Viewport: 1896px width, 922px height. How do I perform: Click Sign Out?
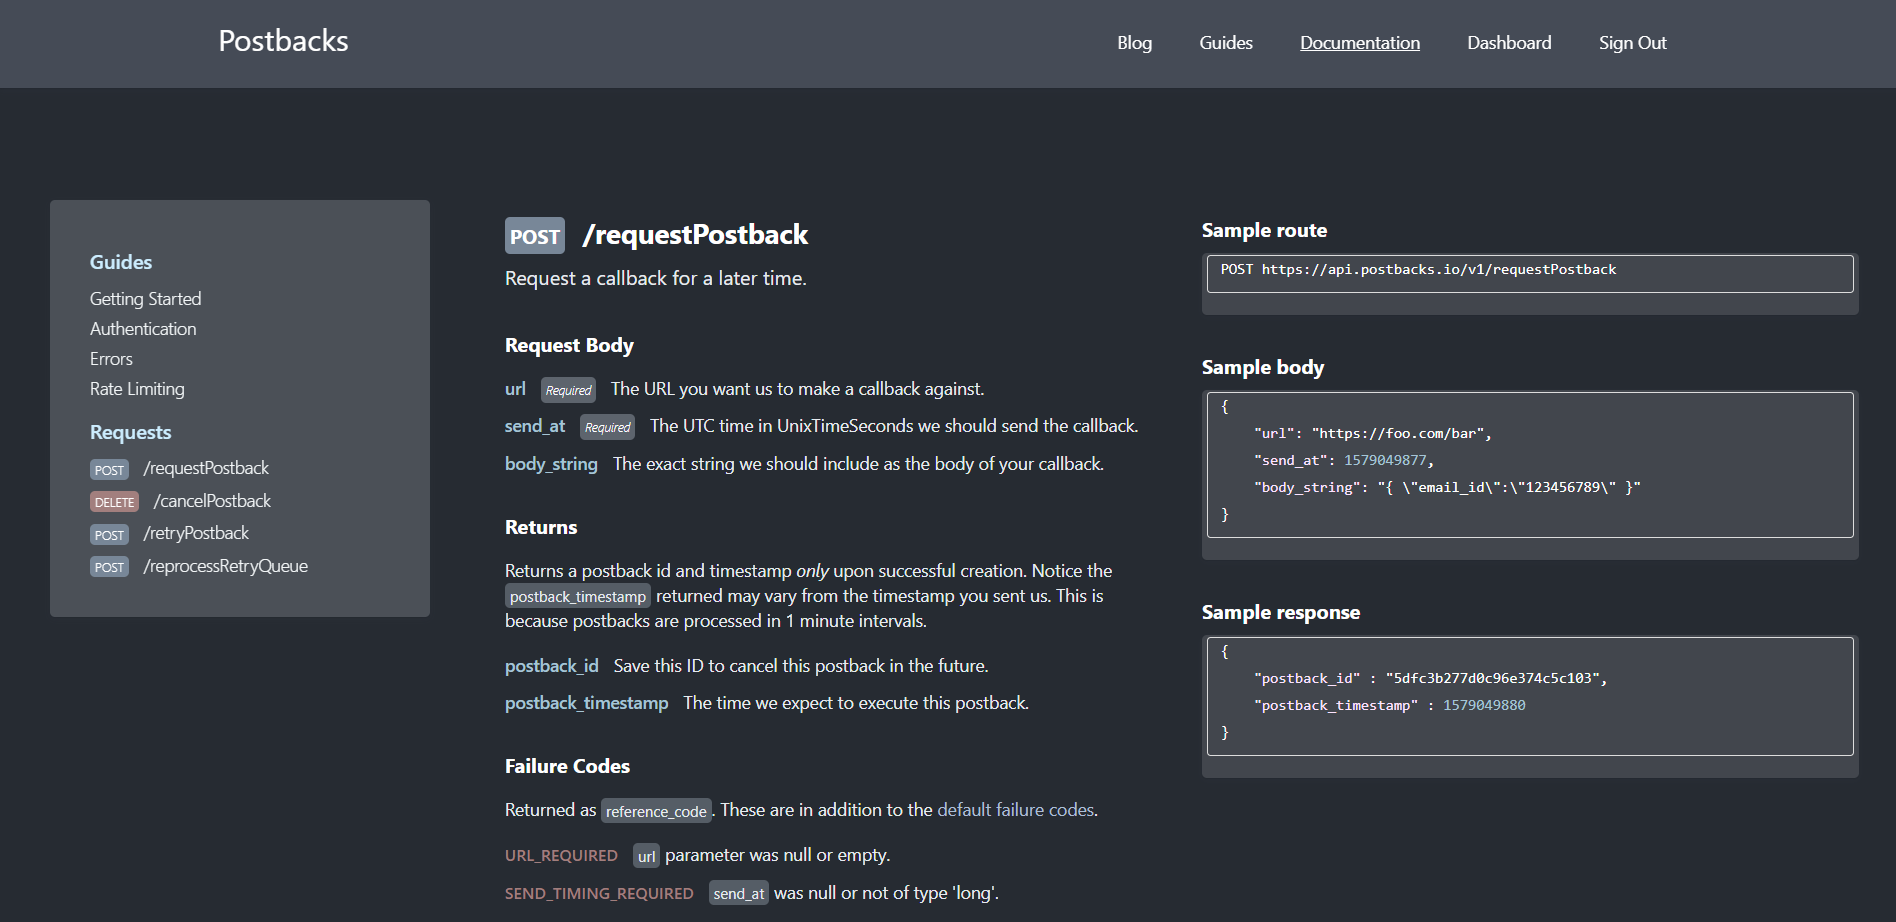click(x=1632, y=43)
